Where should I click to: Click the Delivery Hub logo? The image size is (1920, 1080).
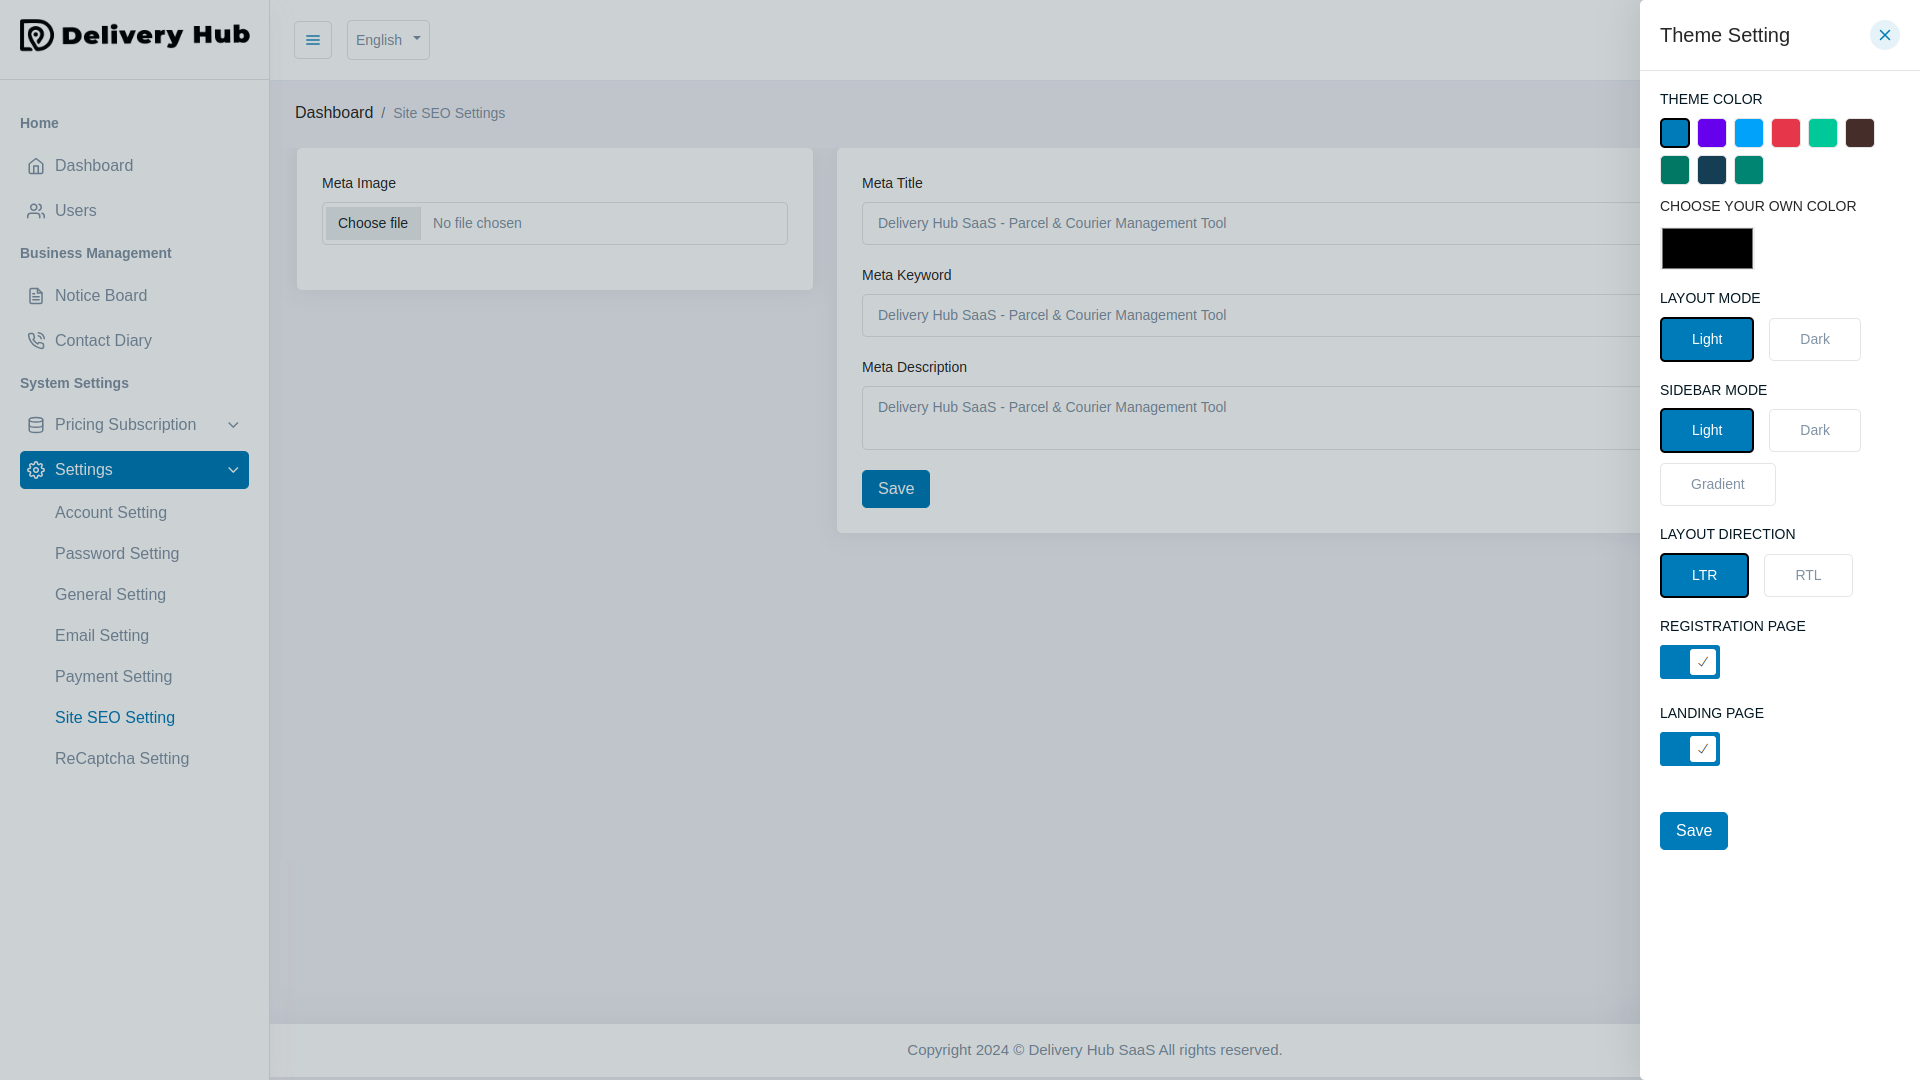click(x=134, y=36)
